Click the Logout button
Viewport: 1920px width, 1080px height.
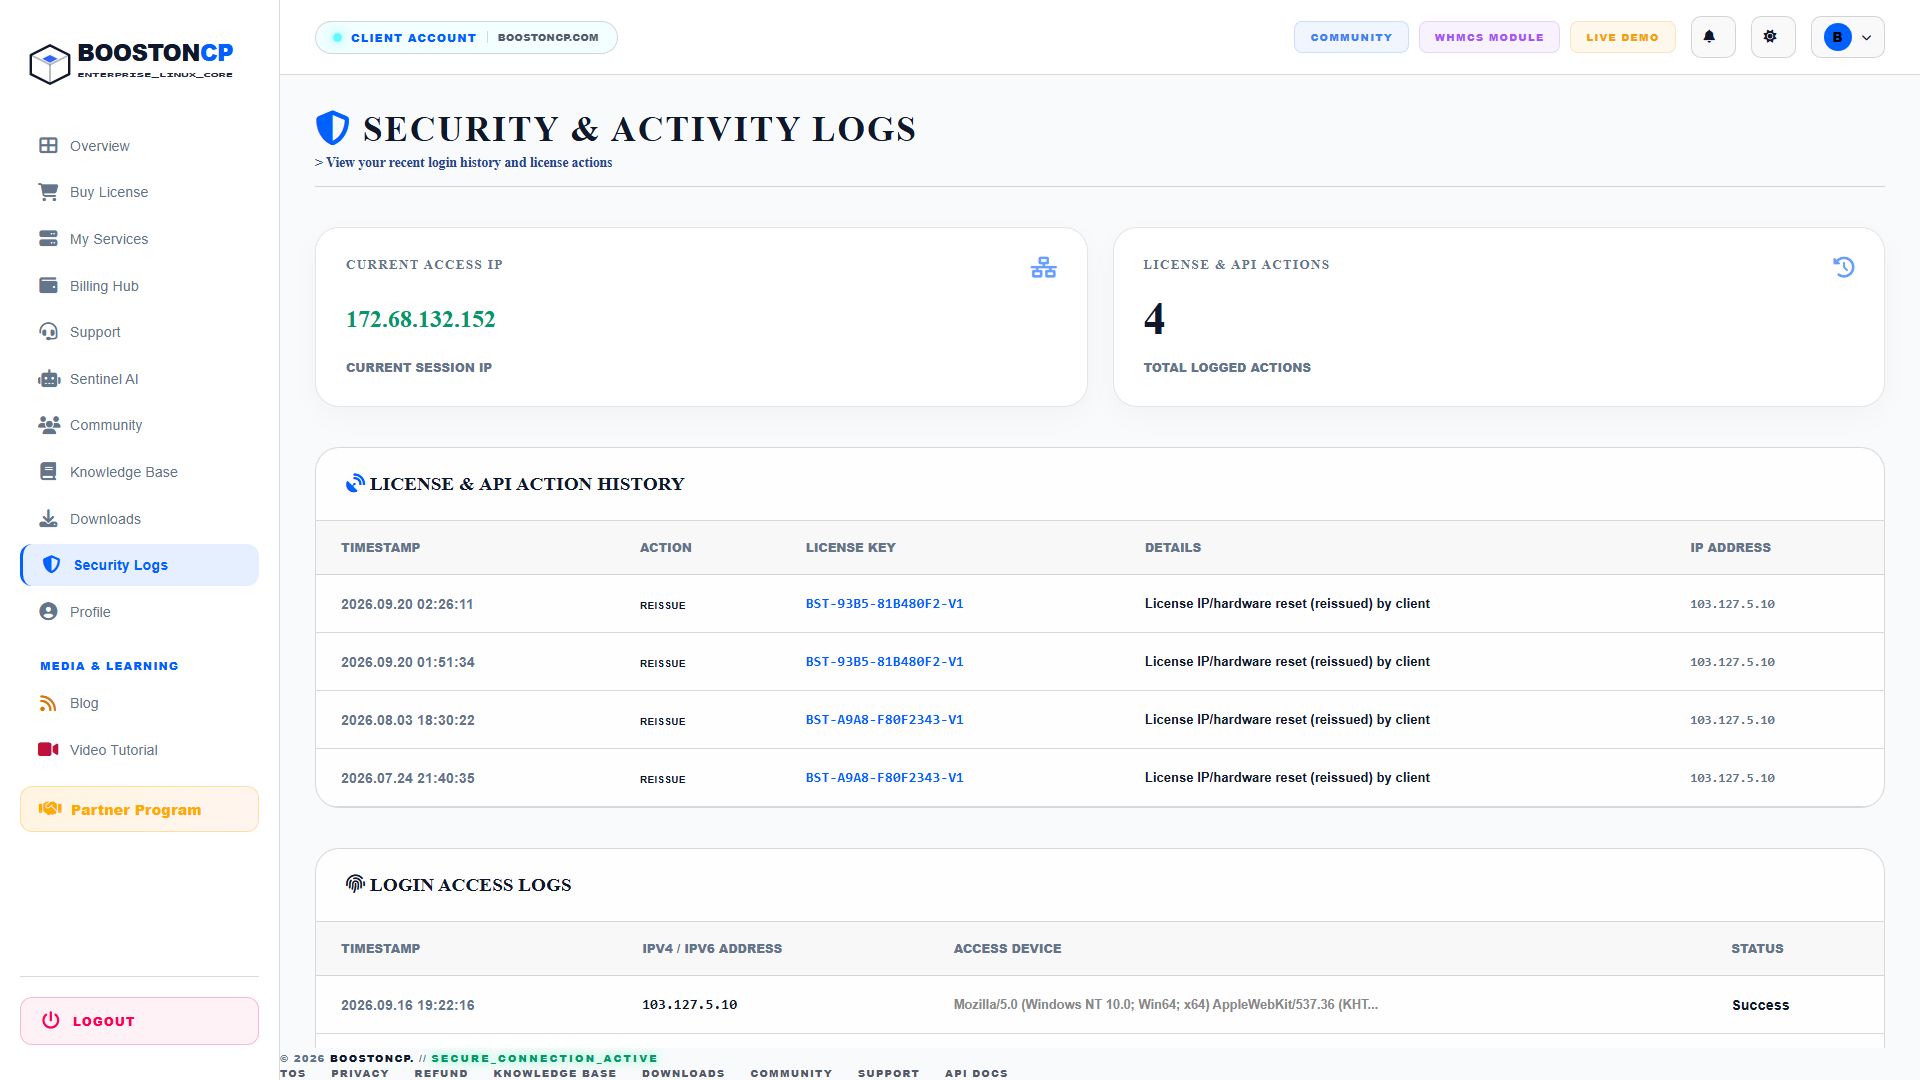click(x=139, y=1021)
